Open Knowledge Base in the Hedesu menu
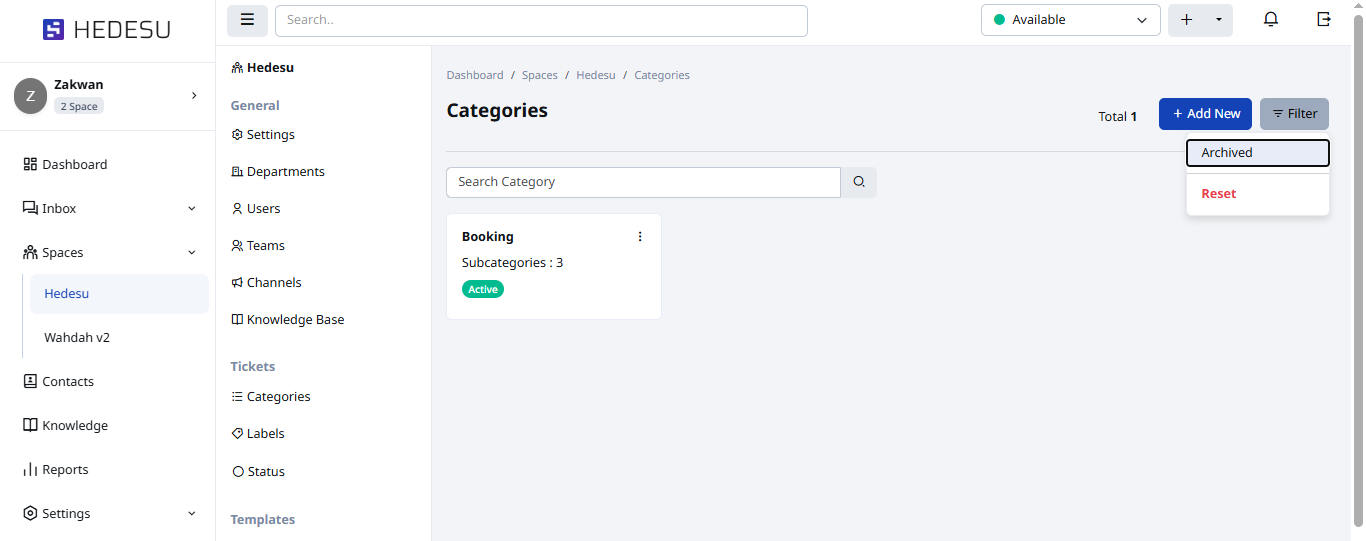 point(295,320)
